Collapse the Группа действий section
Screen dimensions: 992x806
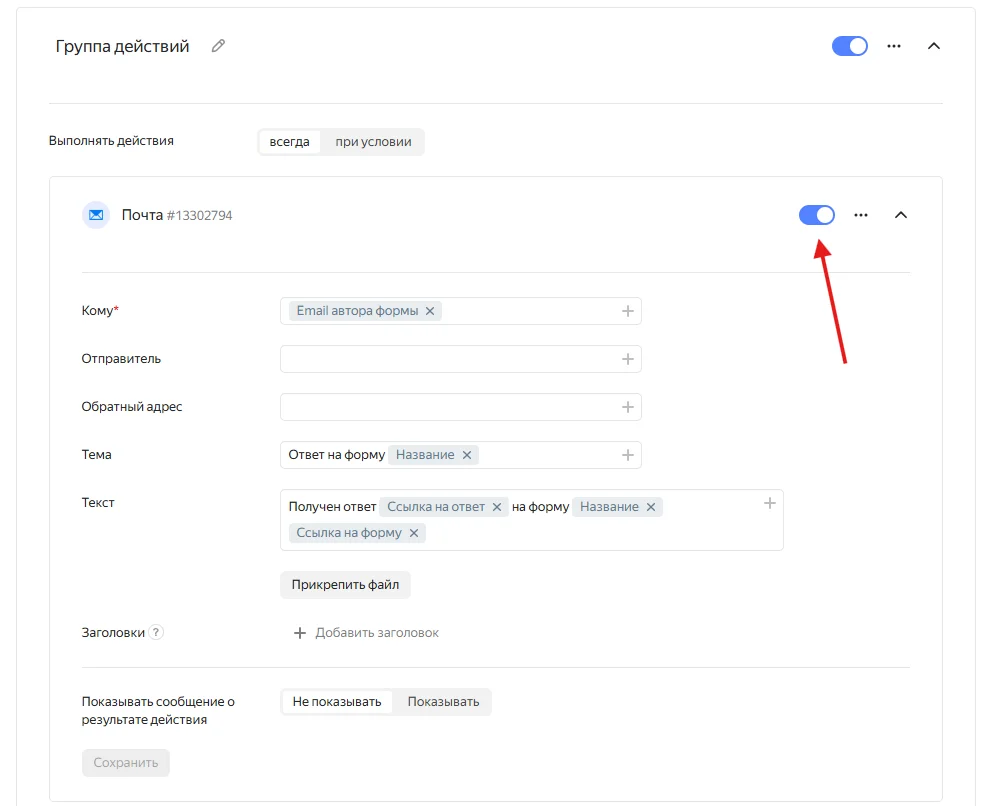point(934,46)
